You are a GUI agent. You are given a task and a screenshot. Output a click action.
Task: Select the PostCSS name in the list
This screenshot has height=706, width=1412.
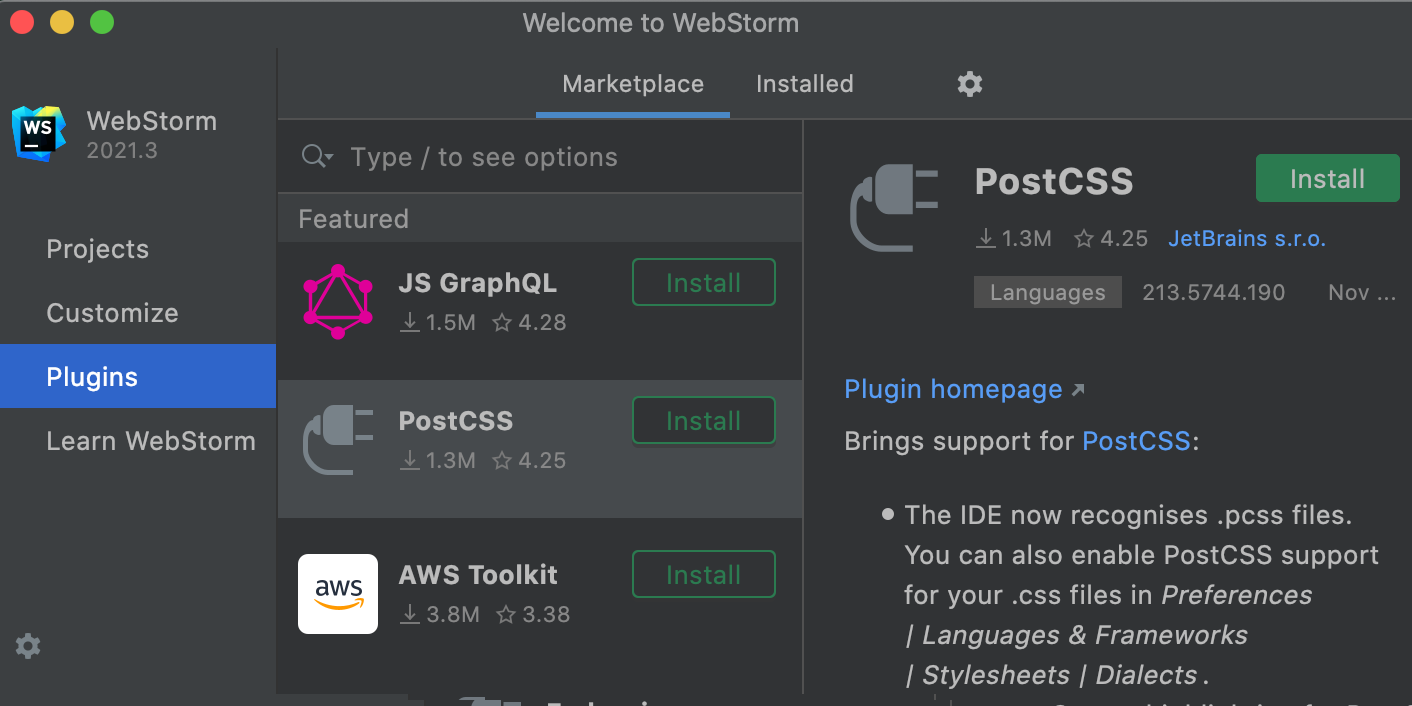pyautogui.click(x=456, y=421)
